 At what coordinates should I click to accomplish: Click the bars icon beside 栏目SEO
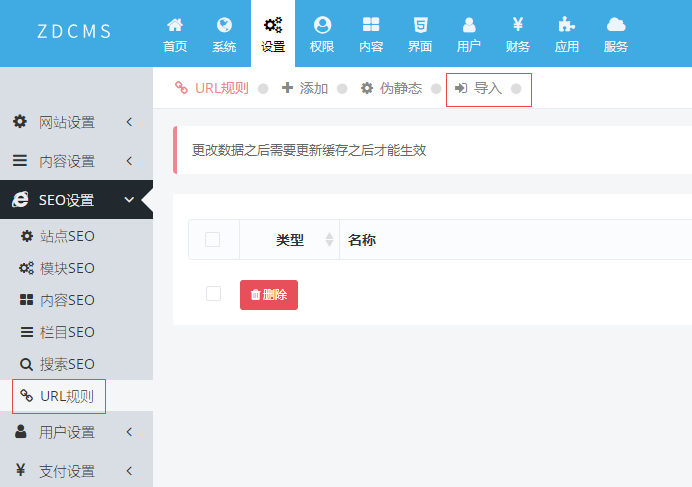(26, 332)
